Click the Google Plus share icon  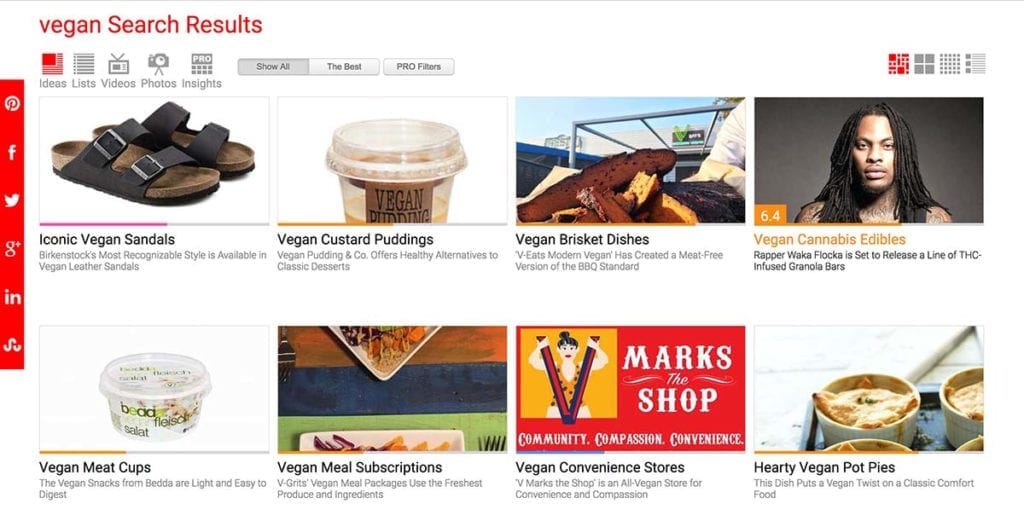point(12,248)
